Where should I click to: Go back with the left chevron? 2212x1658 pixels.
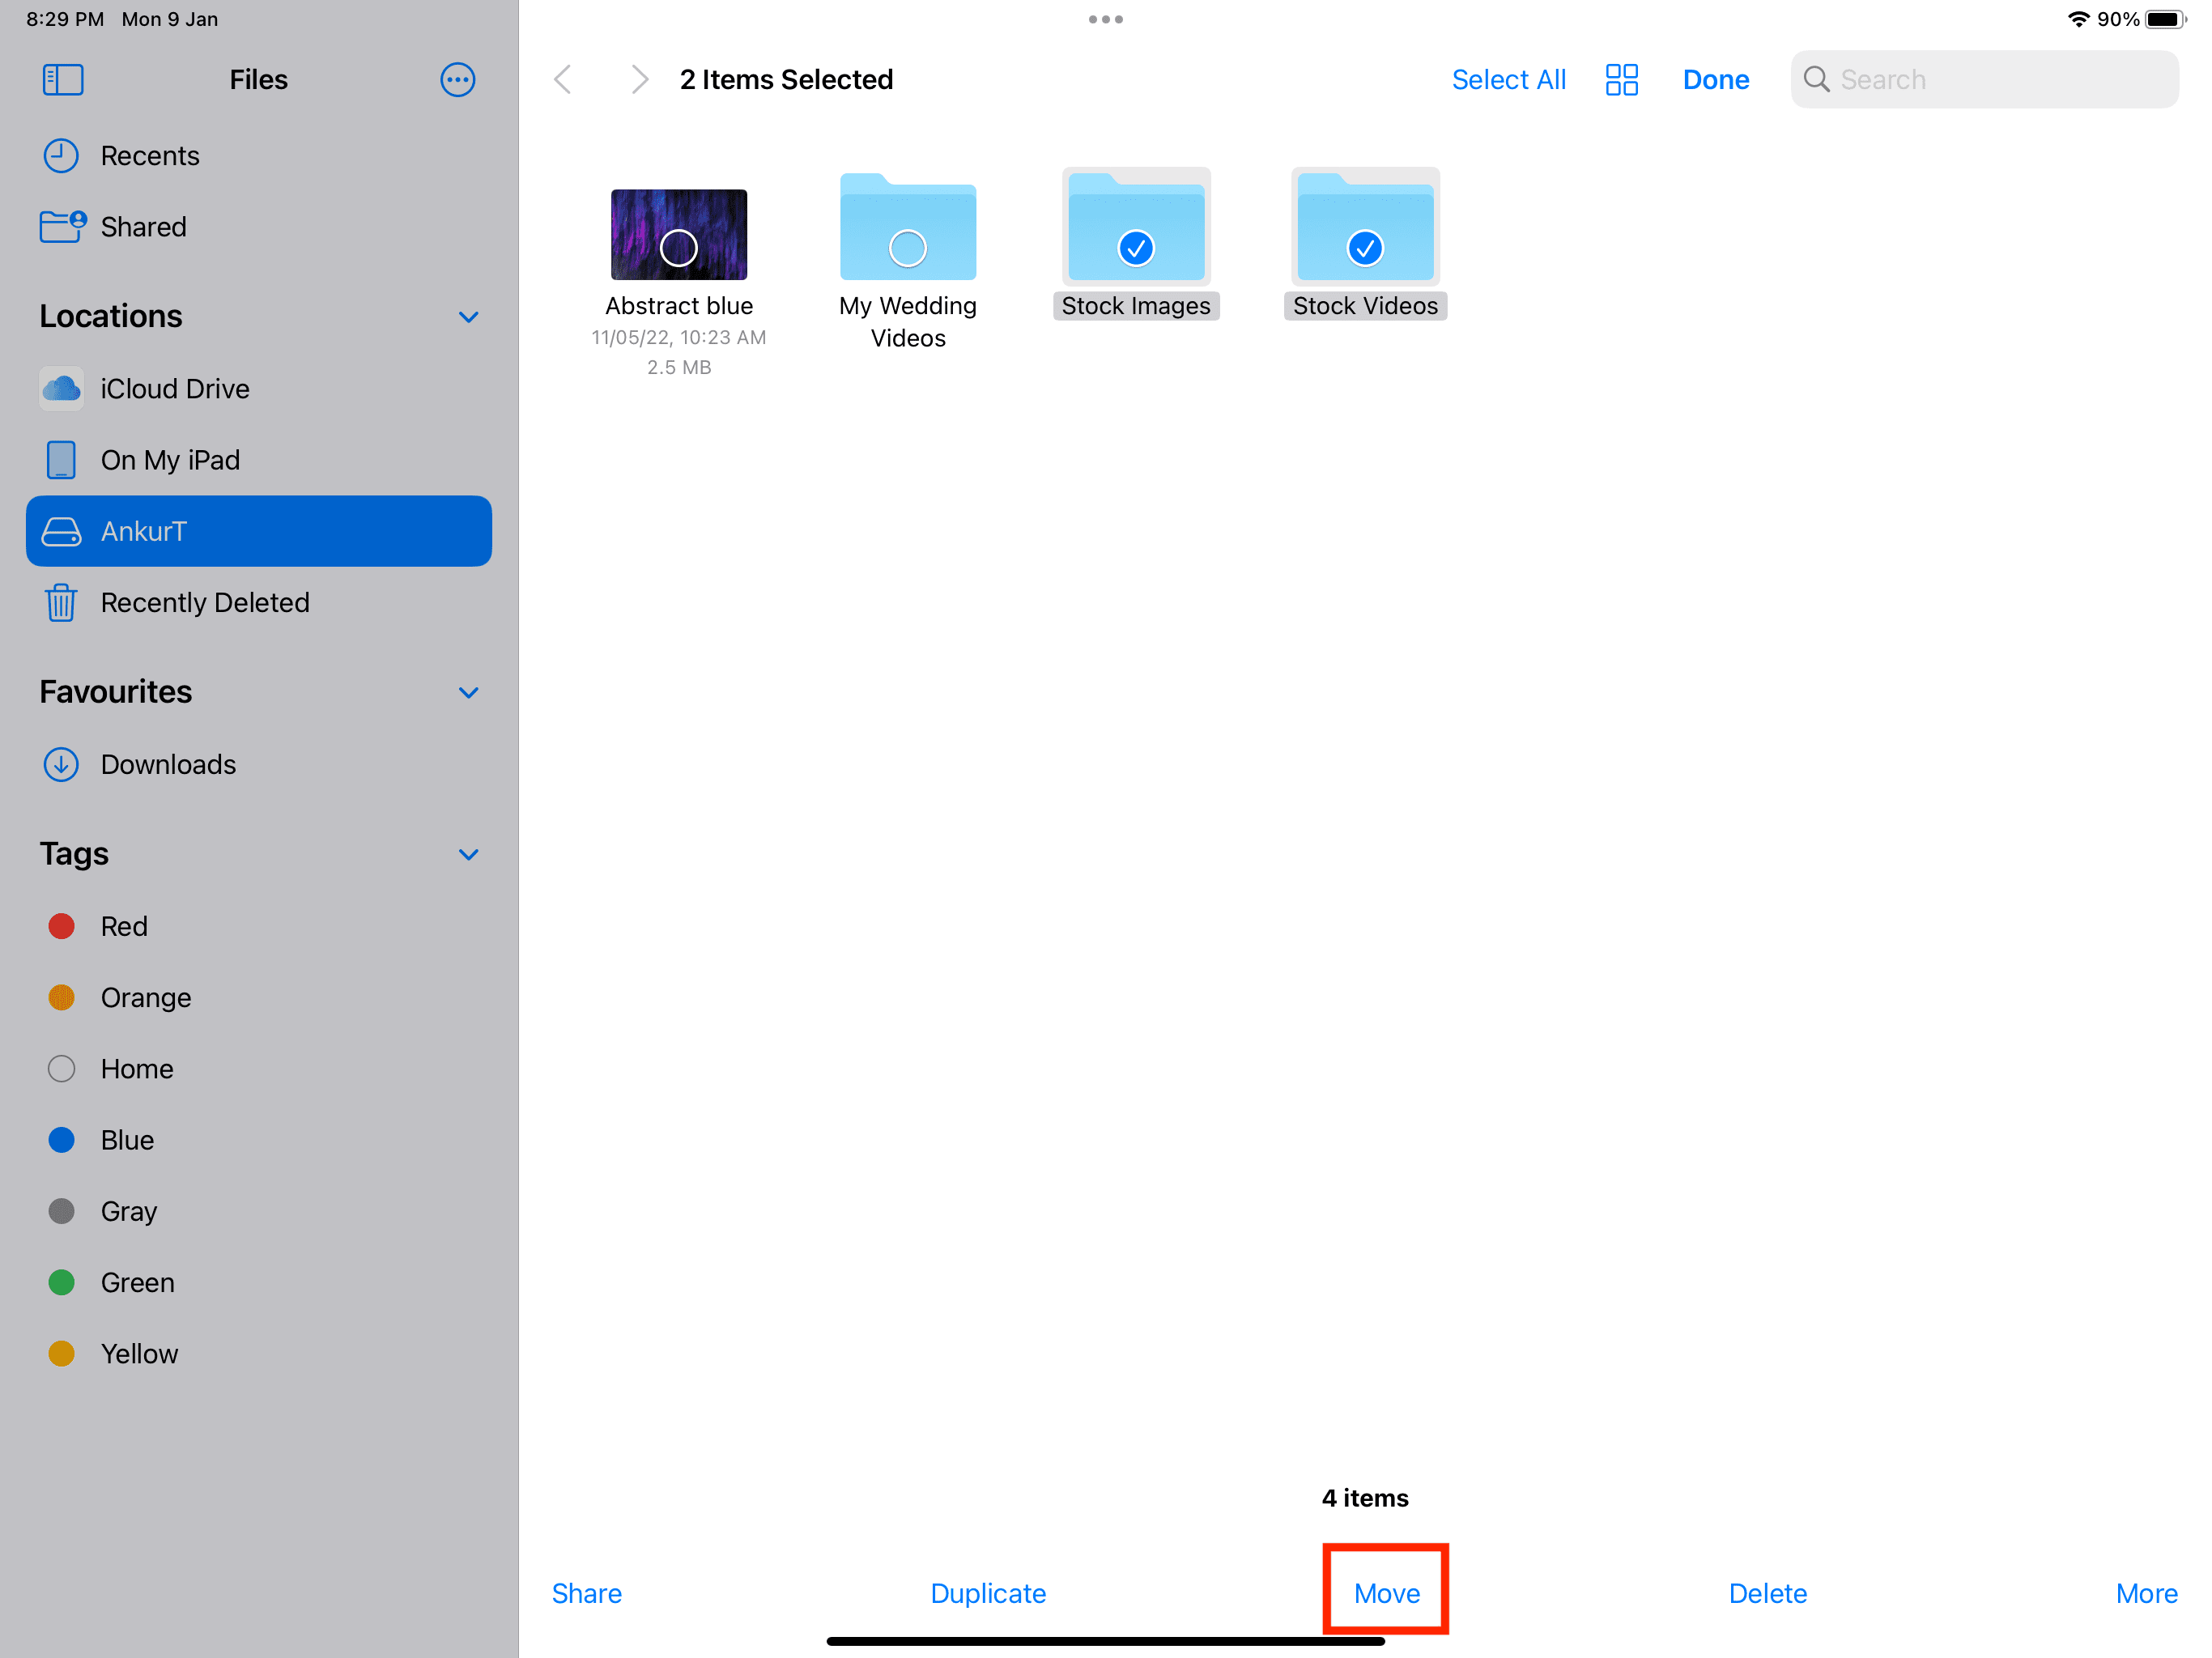click(x=563, y=80)
